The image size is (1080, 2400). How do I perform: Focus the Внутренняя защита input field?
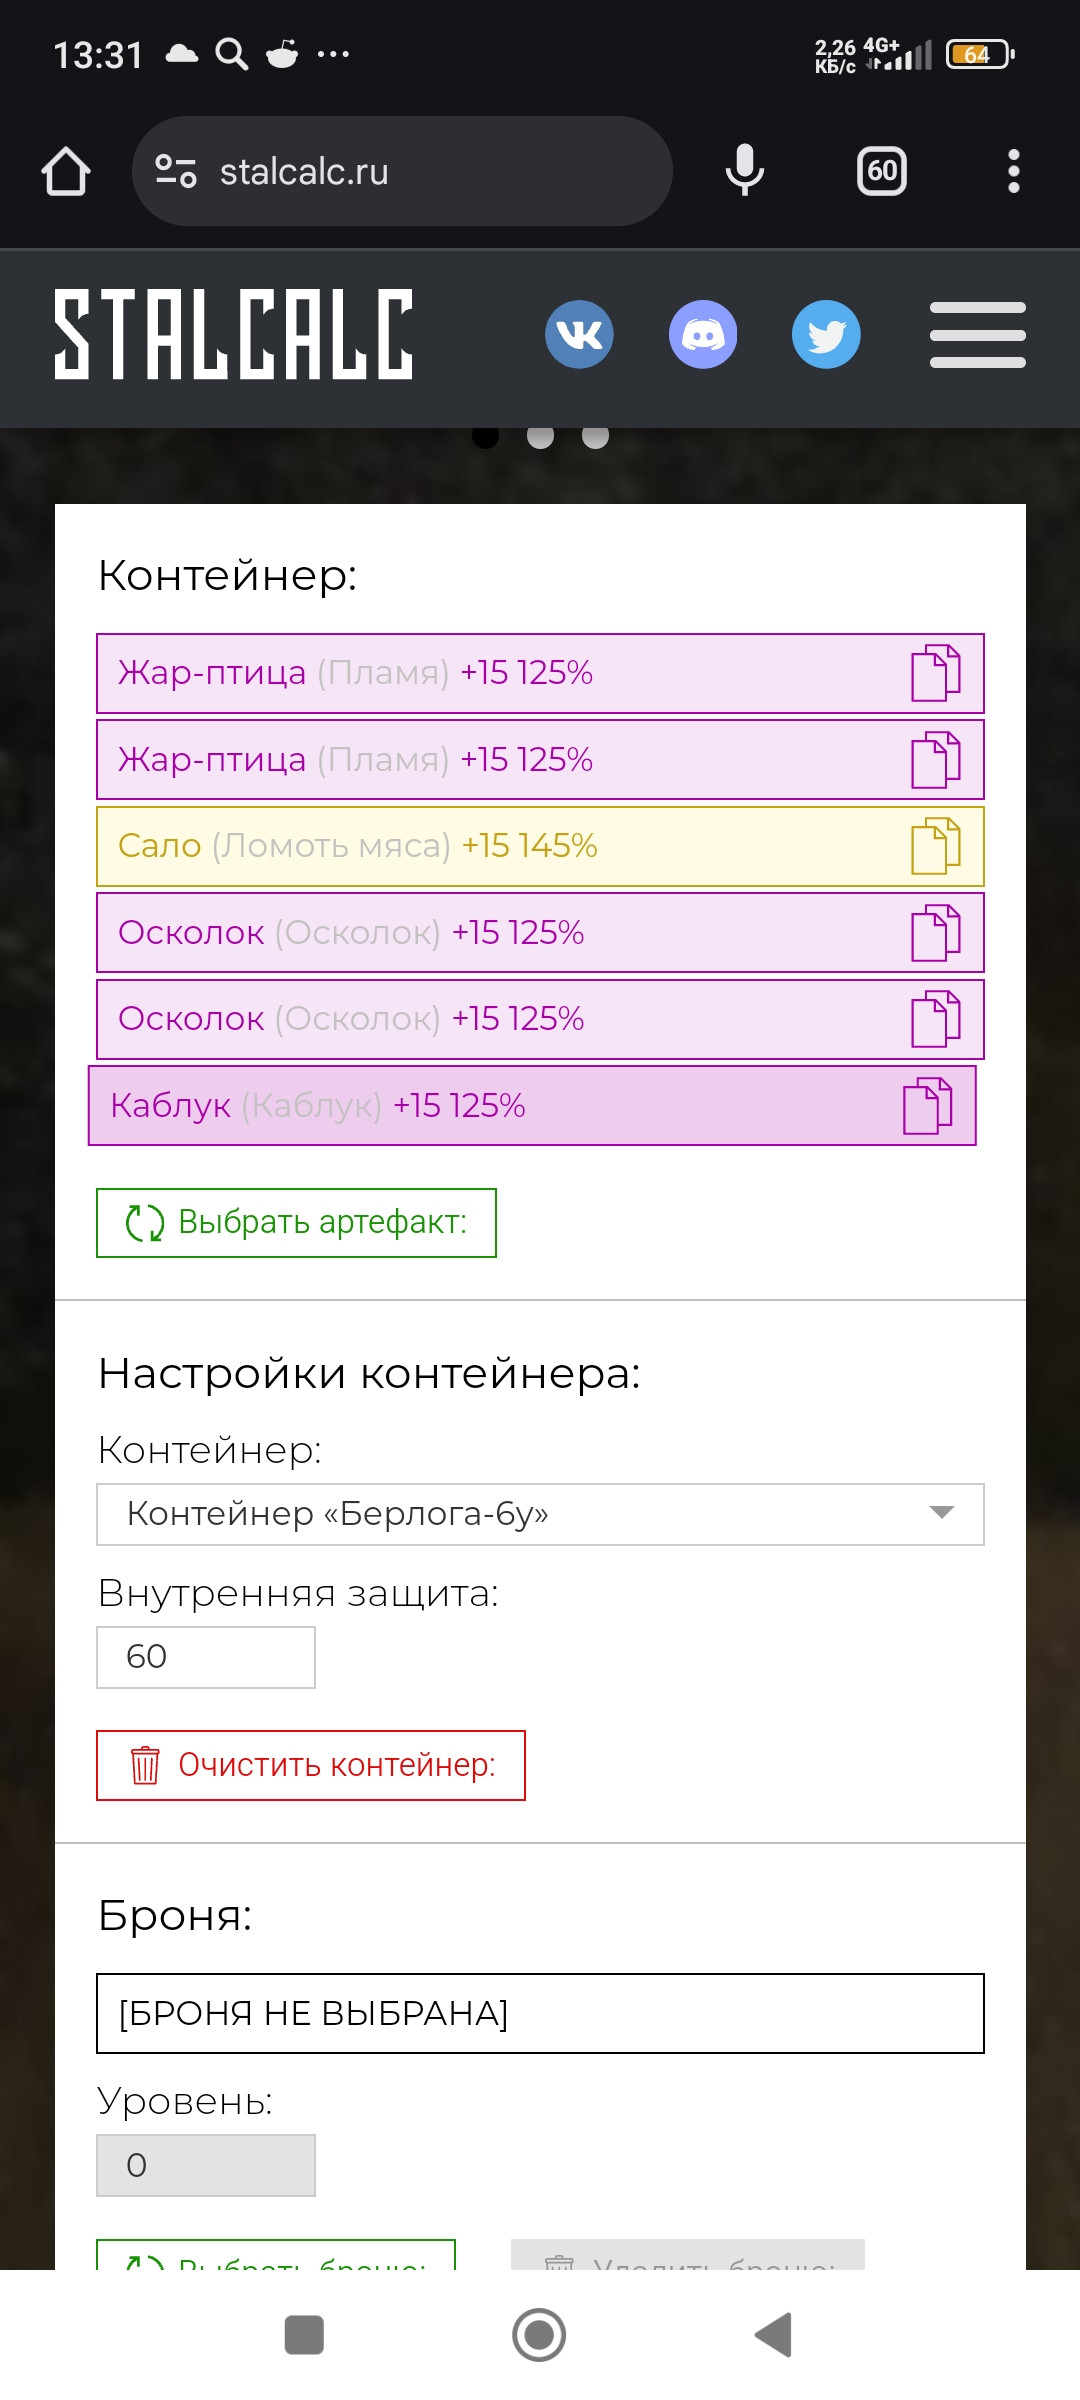pyautogui.click(x=206, y=1657)
